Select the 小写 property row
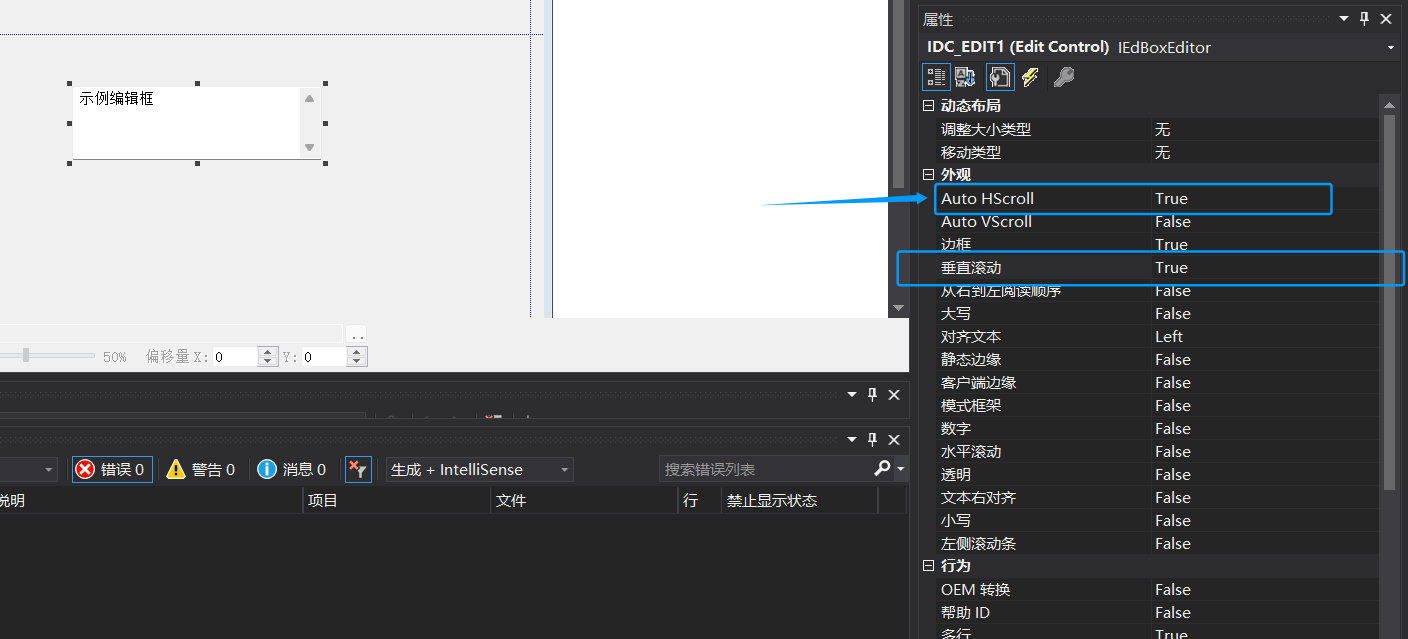Viewport: 1408px width, 639px height. [1157, 520]
